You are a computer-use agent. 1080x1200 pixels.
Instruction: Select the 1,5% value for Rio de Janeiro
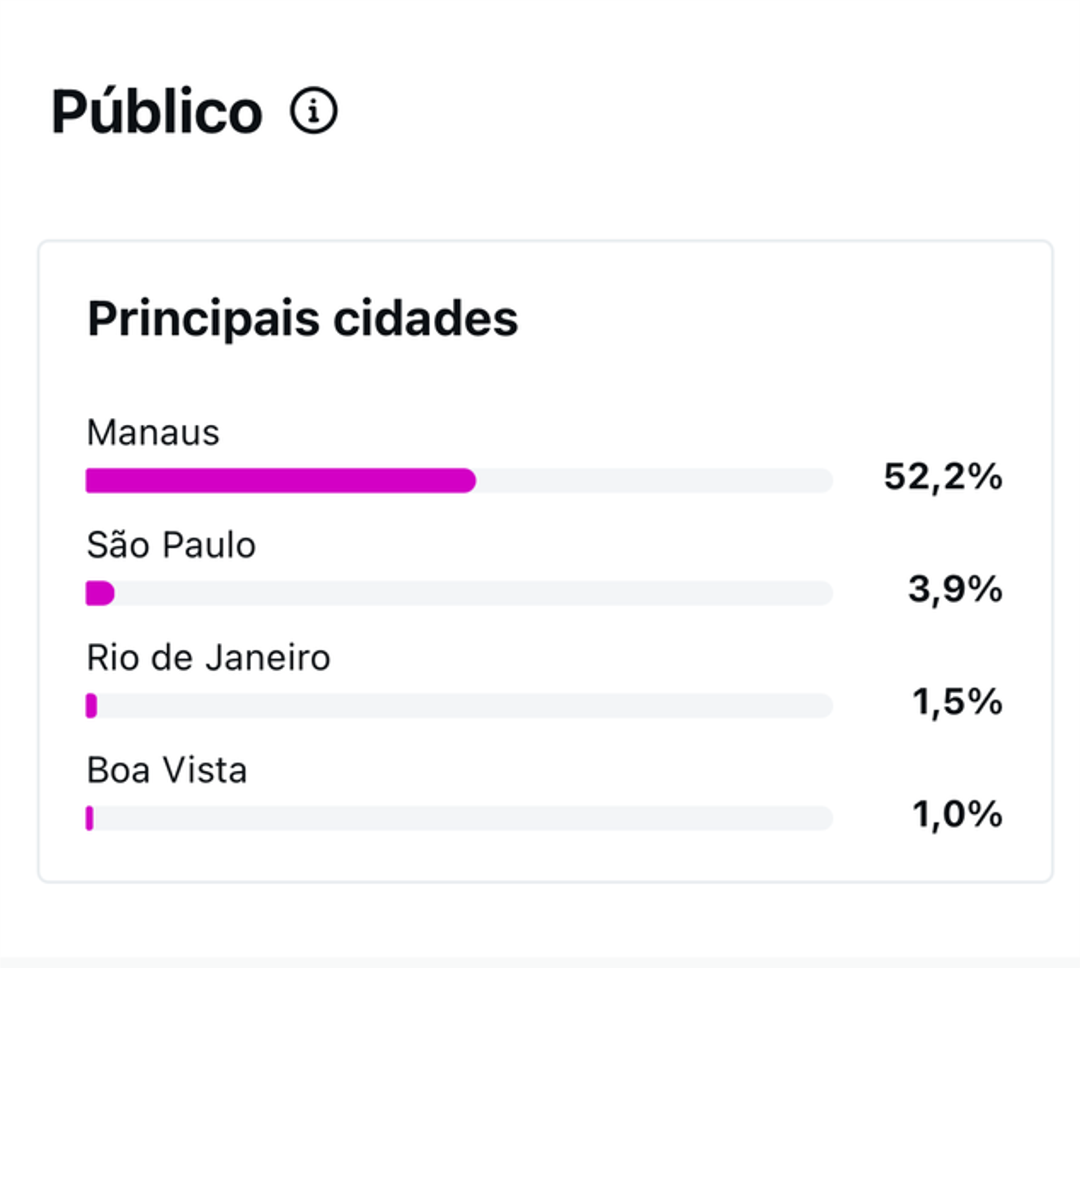tap(956, 703)
